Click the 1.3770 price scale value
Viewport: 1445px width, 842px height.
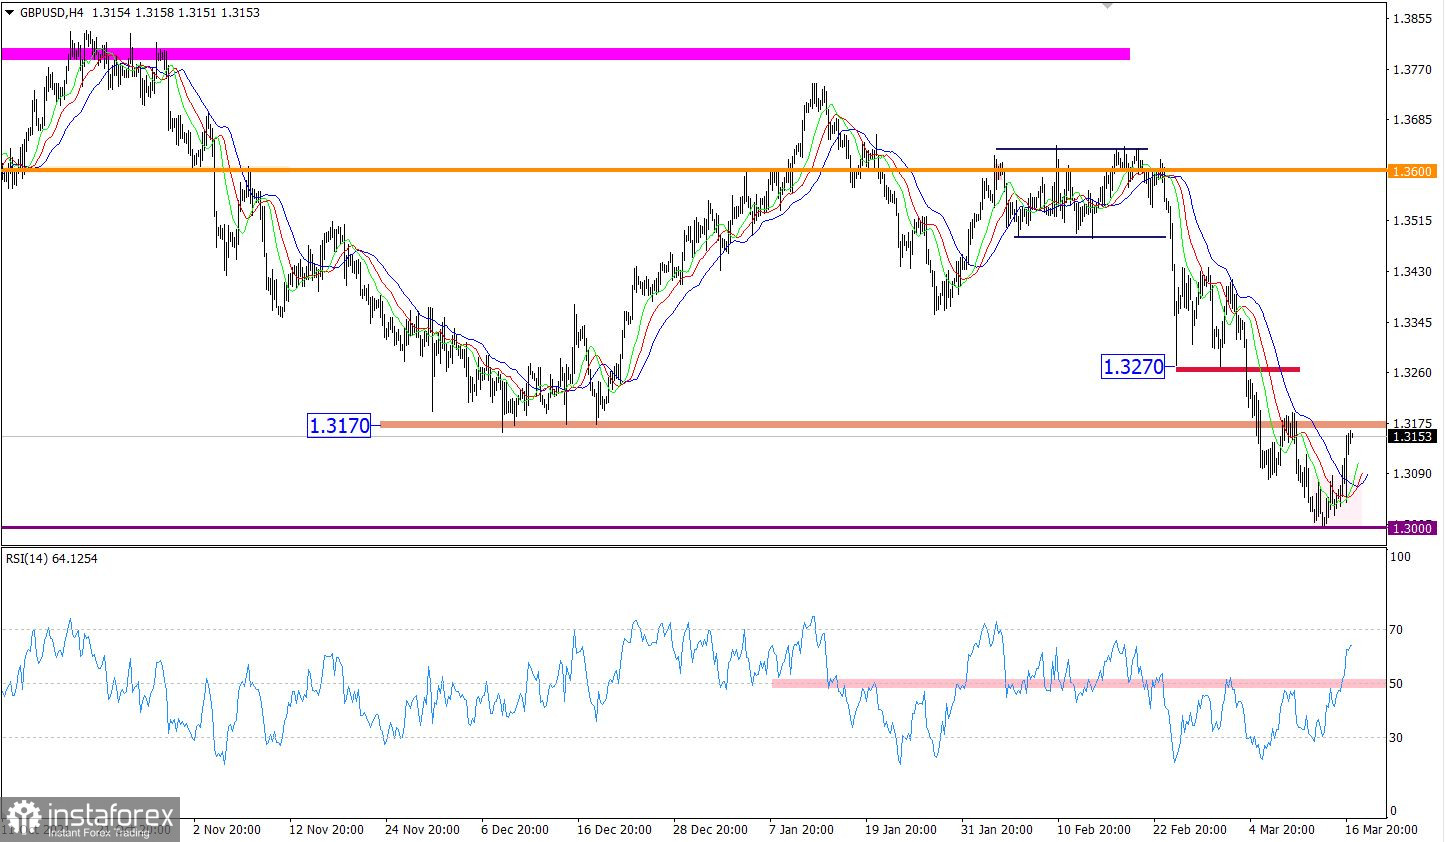pyautogui.click(x=1415, y=70)
